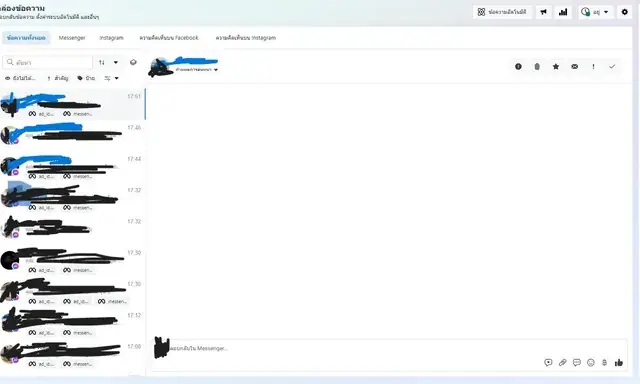Open the conversation timestamped 17:12
Screen dimensions: 640x384
(73, 323)
